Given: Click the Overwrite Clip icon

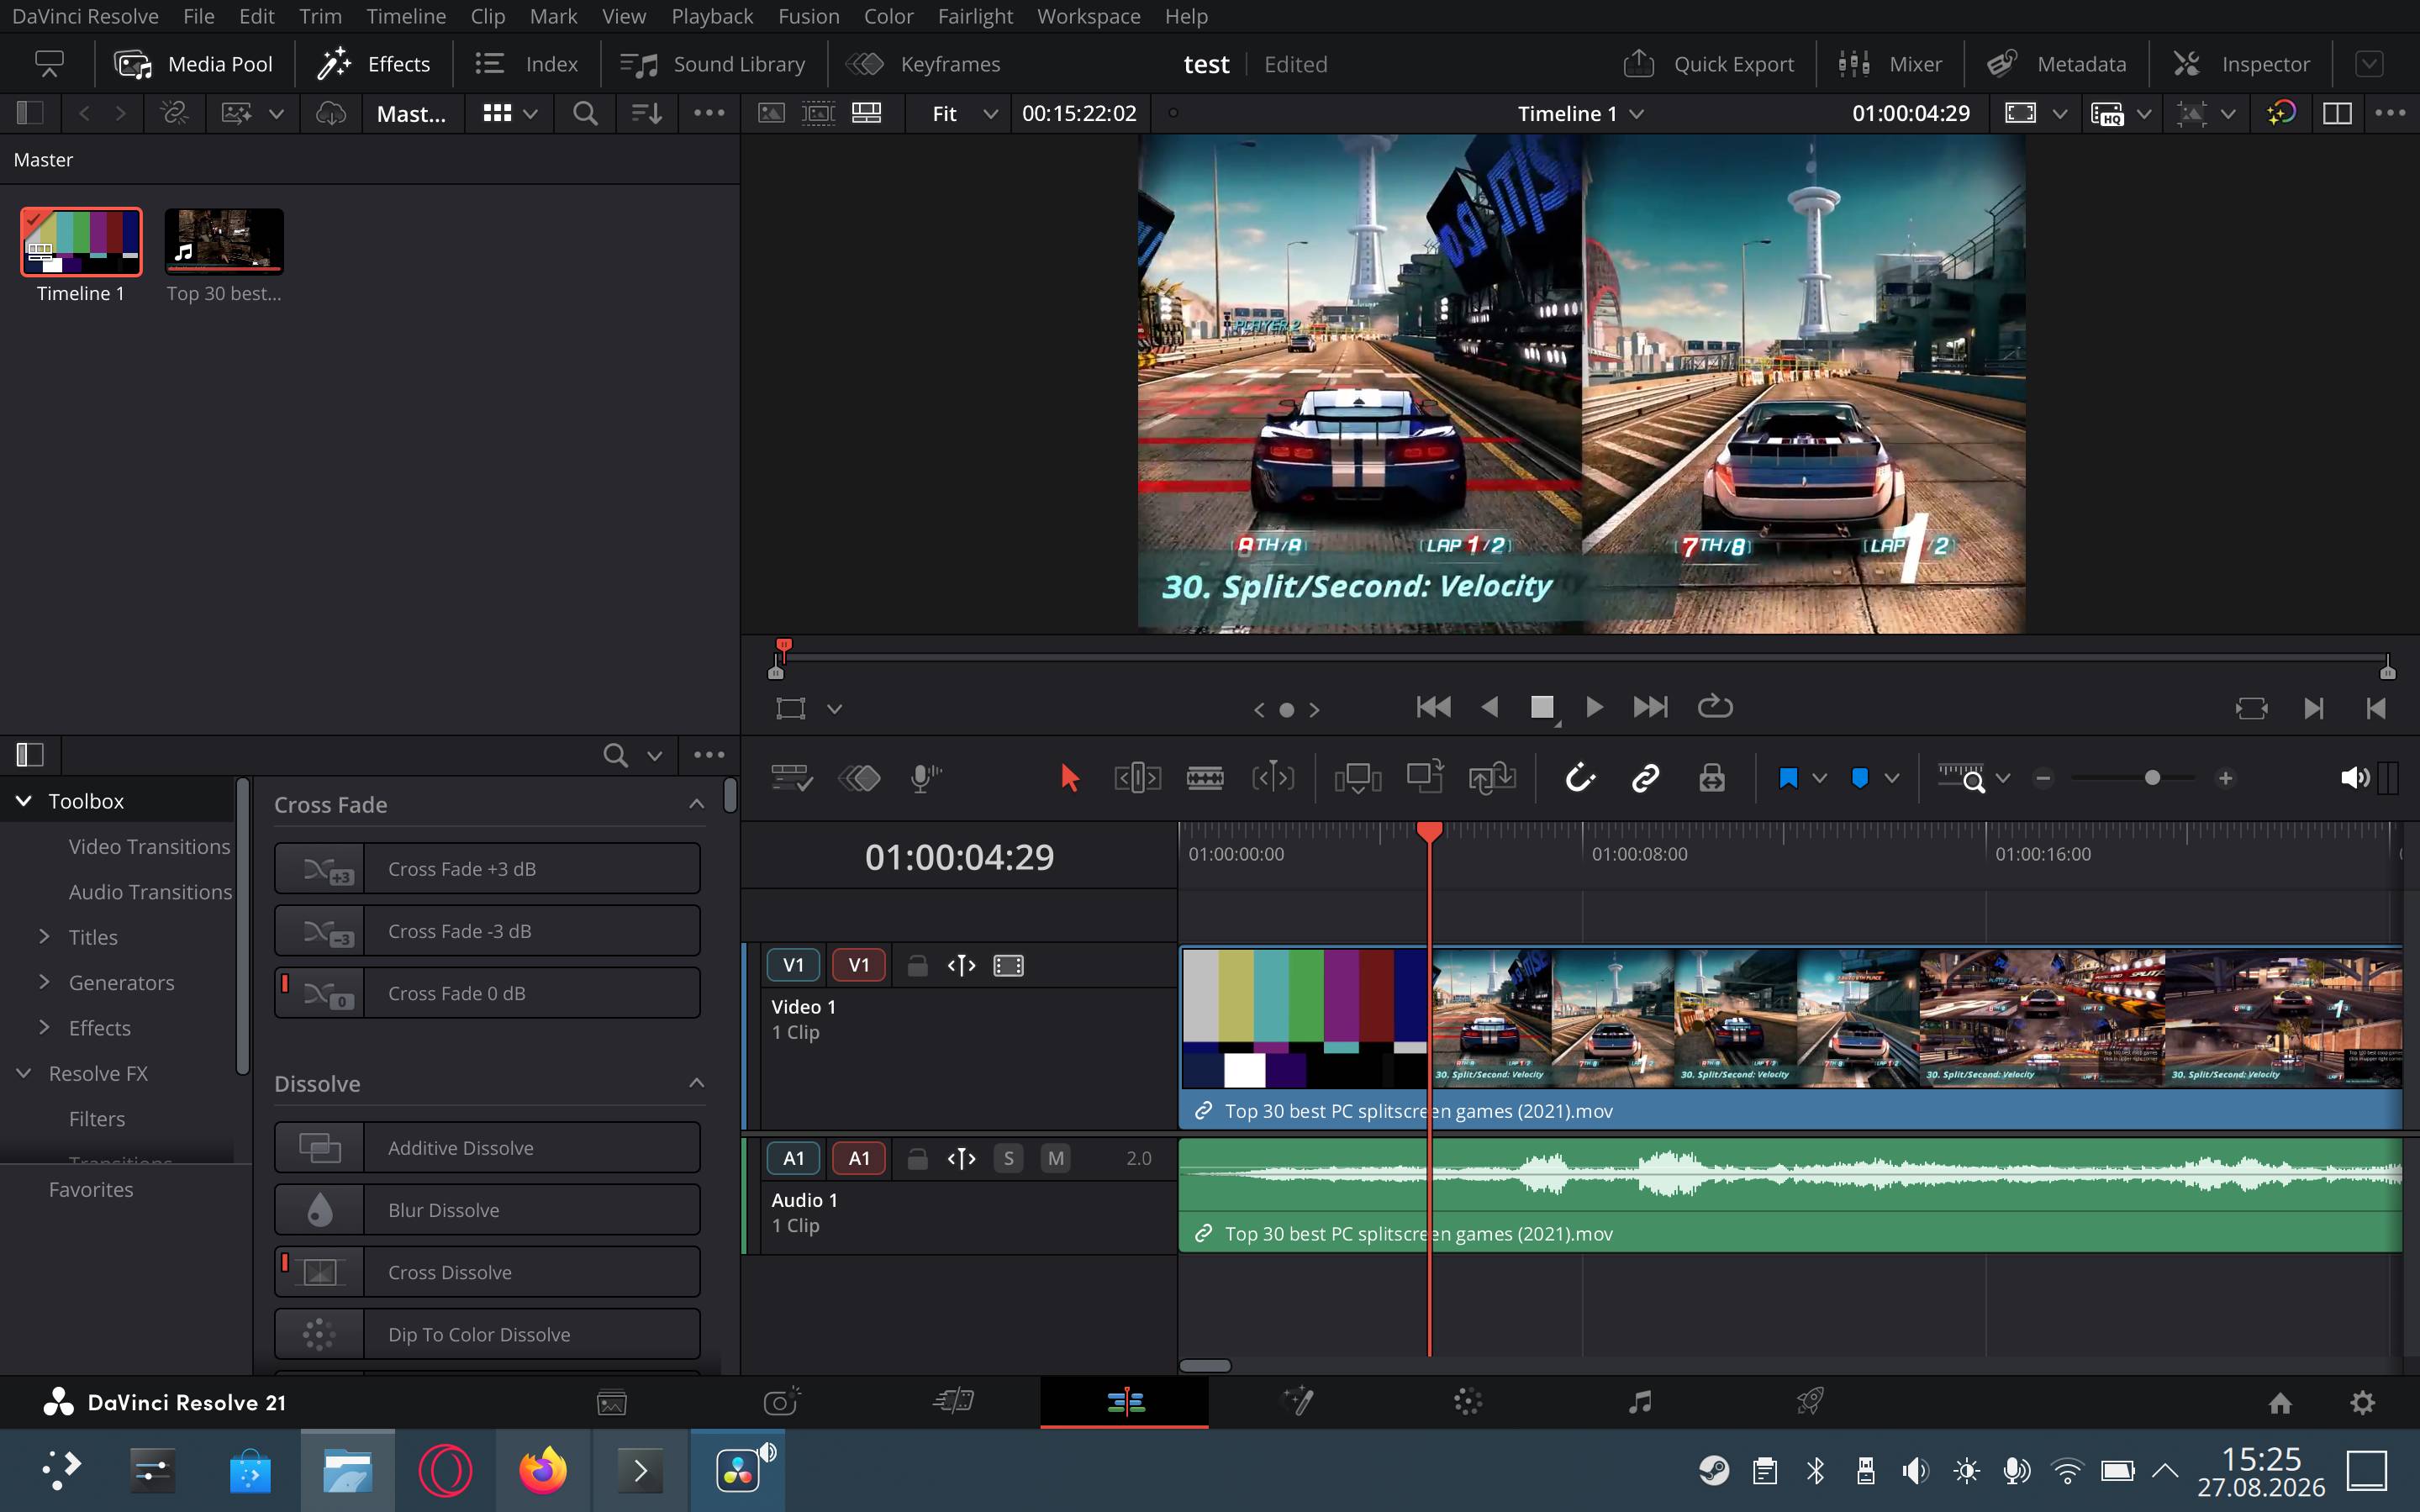Looking at the screenshot, I should click(1425, 777).
